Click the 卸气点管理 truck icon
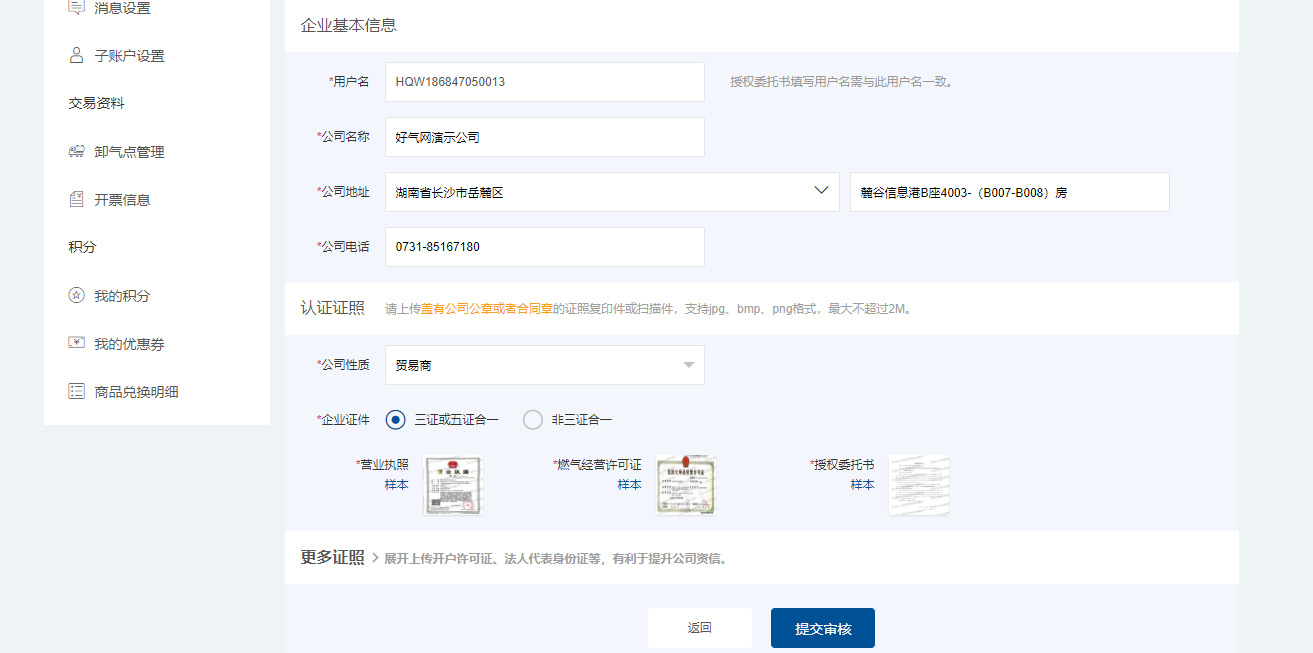 pos(76,151)
